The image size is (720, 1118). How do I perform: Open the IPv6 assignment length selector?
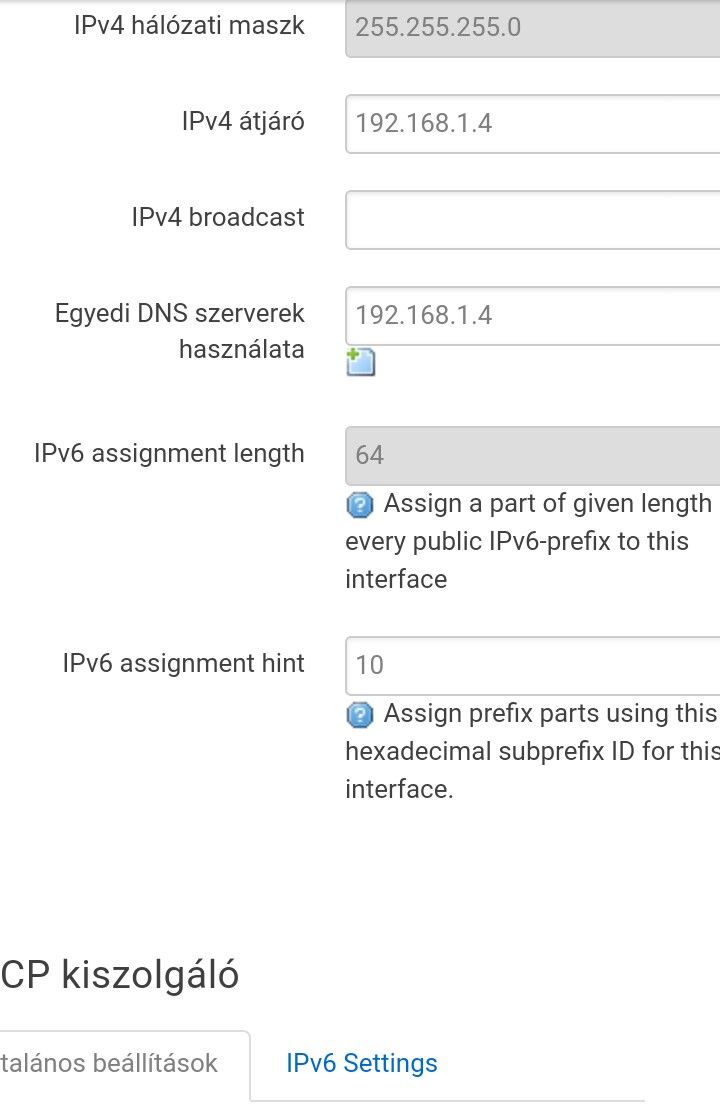click(533, 456)
